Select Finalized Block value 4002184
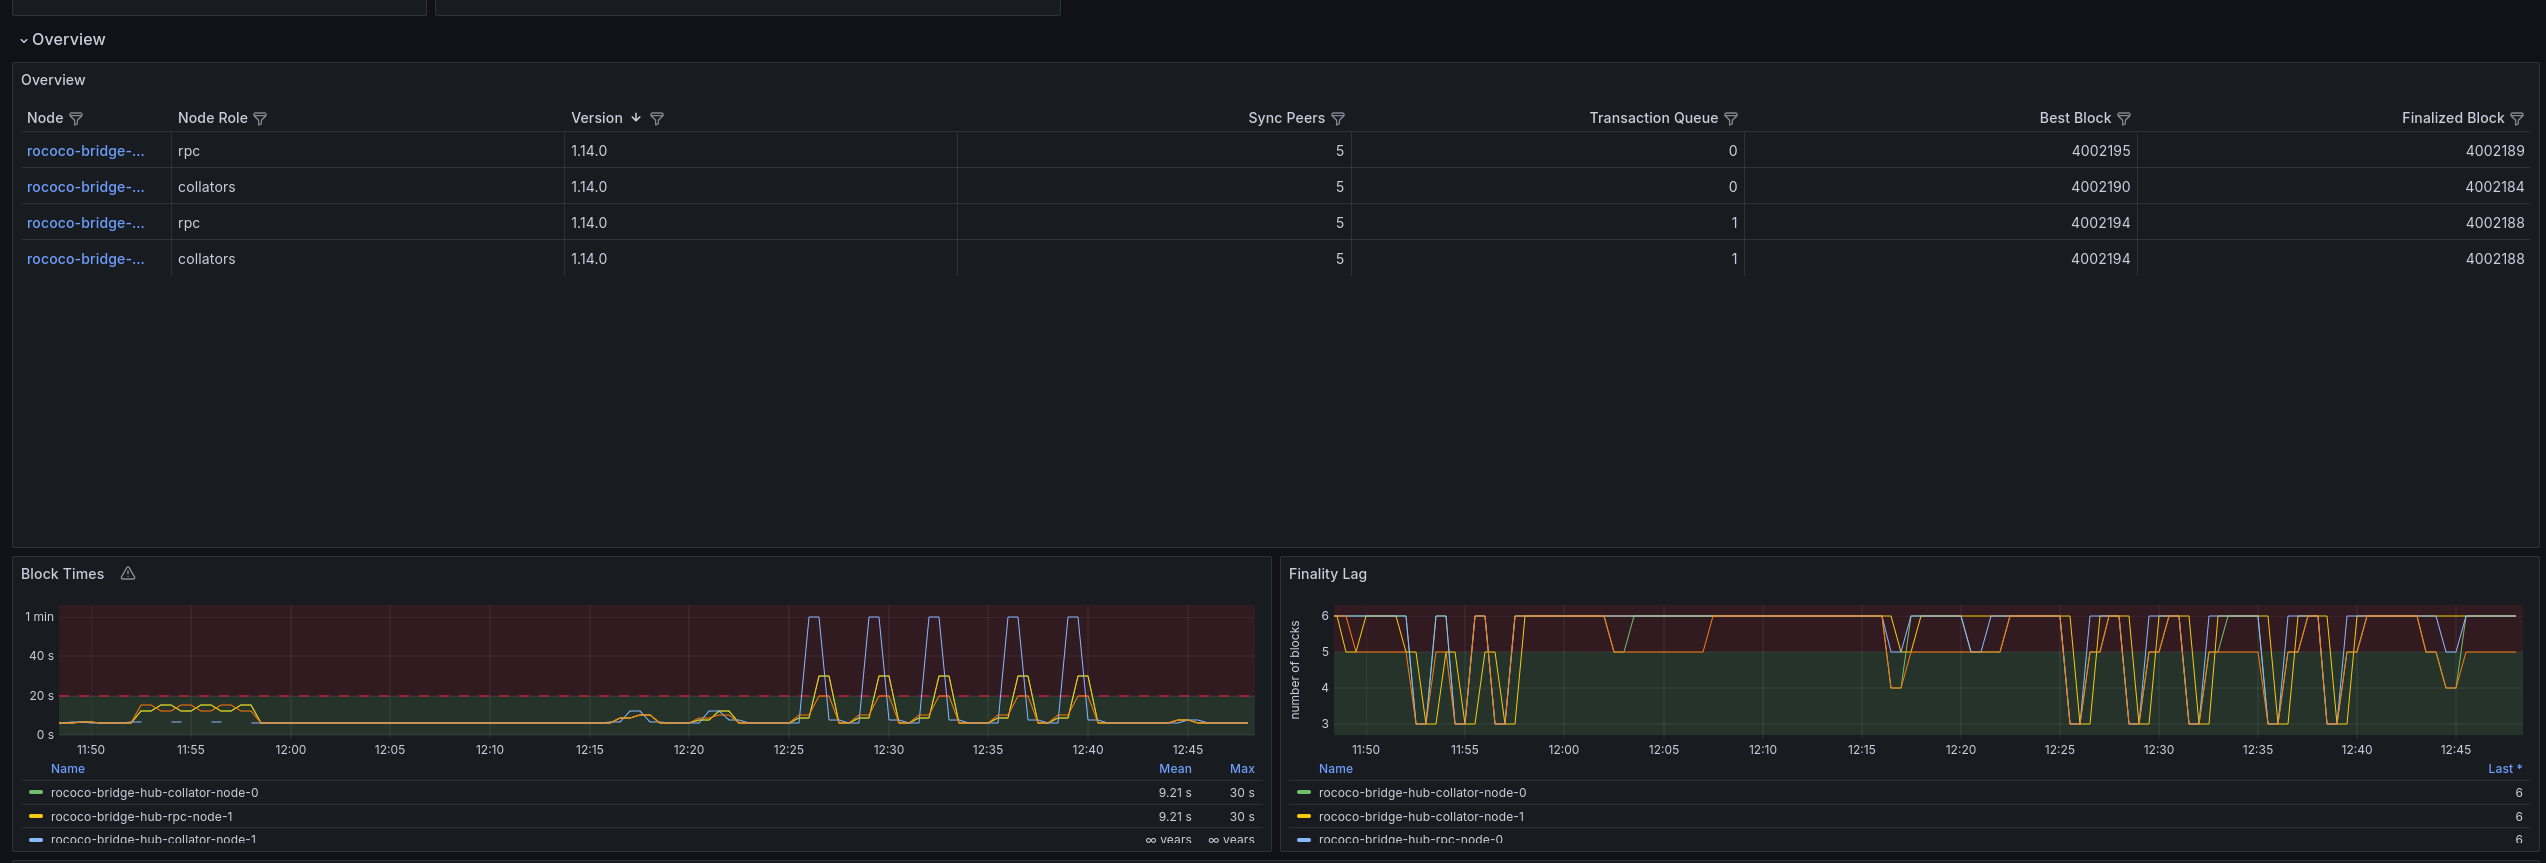 click(x=2495, y=187)
